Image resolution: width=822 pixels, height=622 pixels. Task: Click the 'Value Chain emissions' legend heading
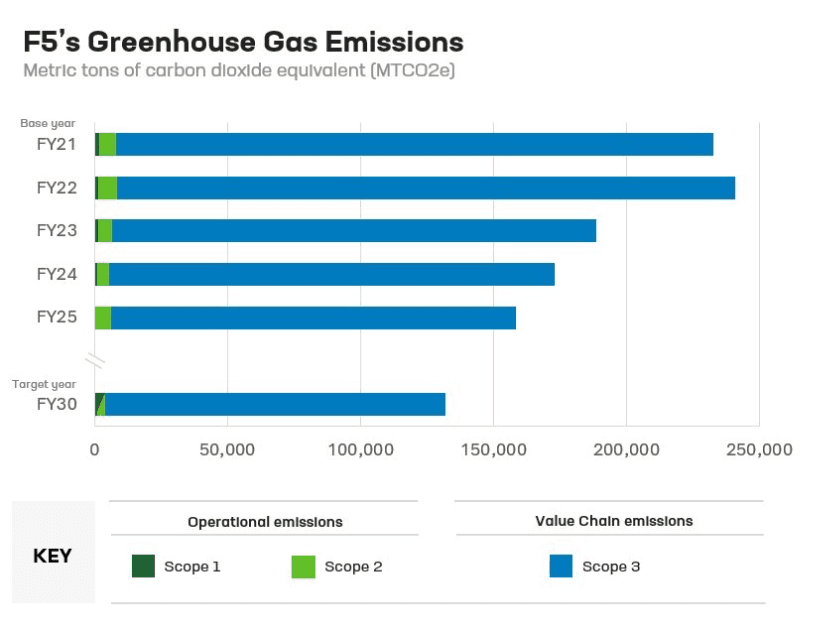tap(614, 521)
